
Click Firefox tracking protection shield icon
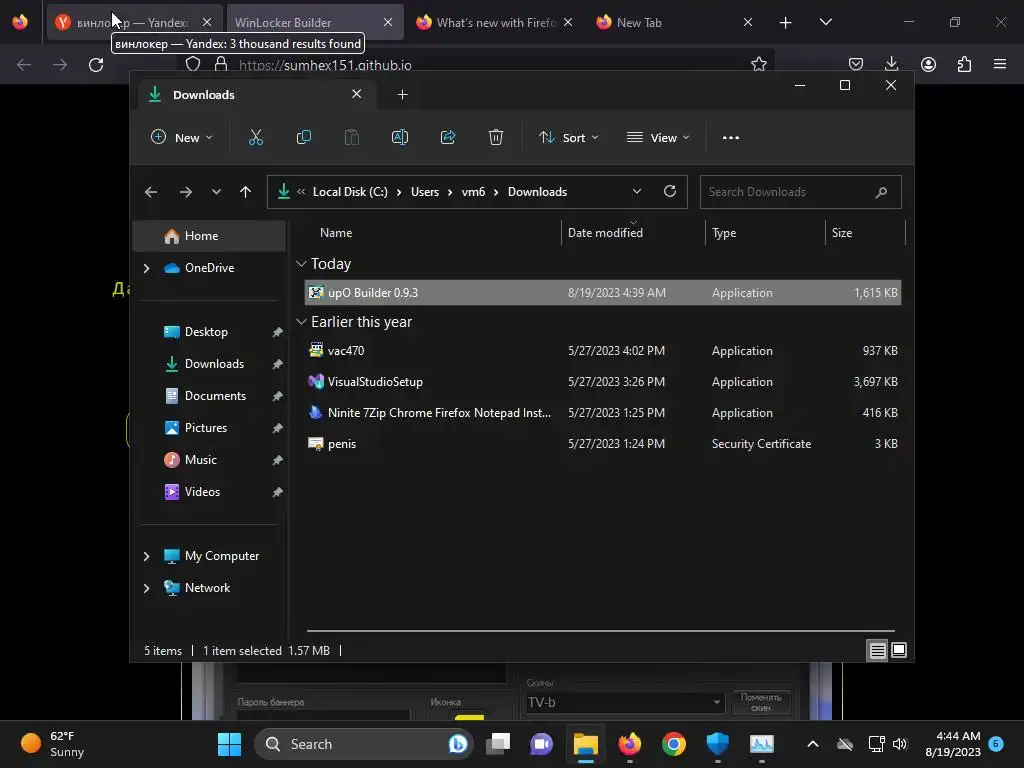pos(193,64)
